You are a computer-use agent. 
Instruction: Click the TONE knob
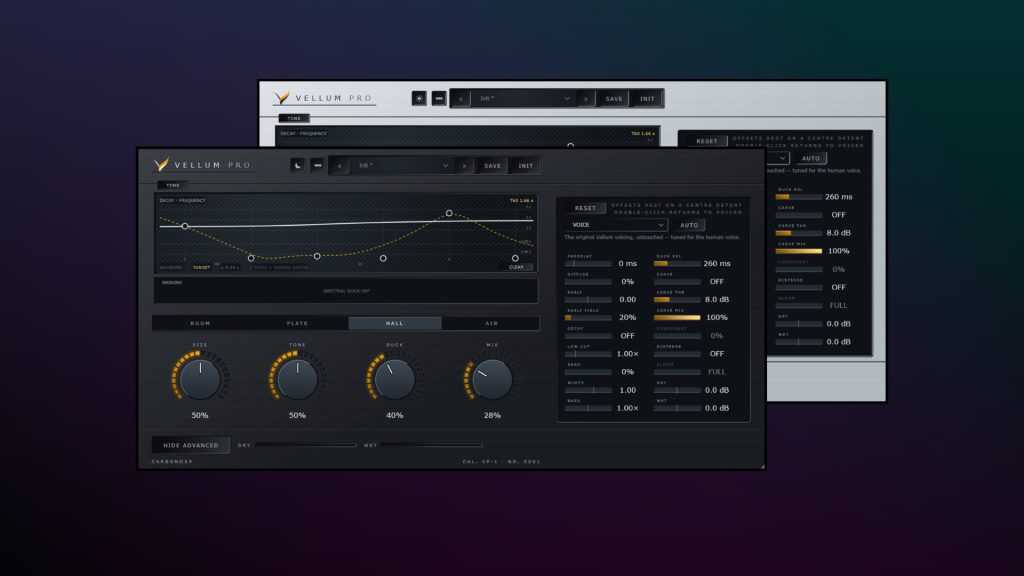click(297, 379)
